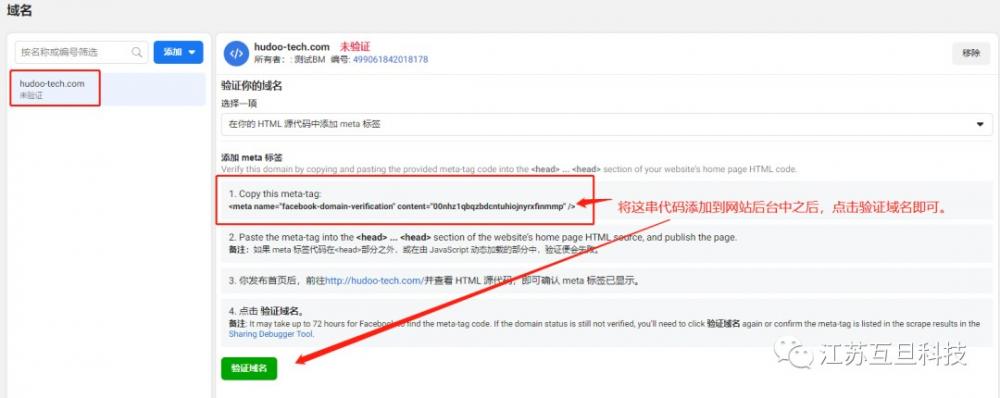The image size is (1000, 398).
Task: Click the 验证你的域名 heading
Action: tap(251, 86)
